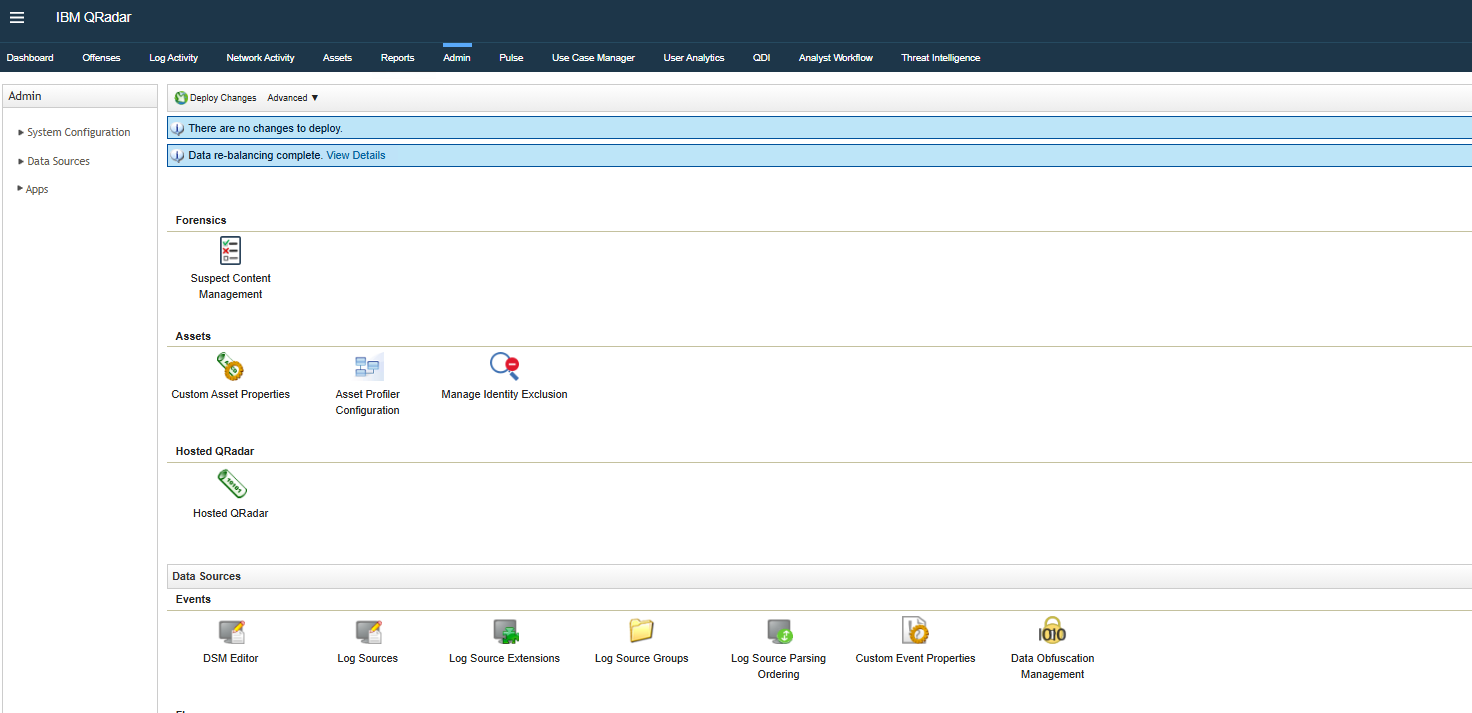Click the Deploy Changes button label
This screenshot has height=713, width=1472.
pos(223,98)
